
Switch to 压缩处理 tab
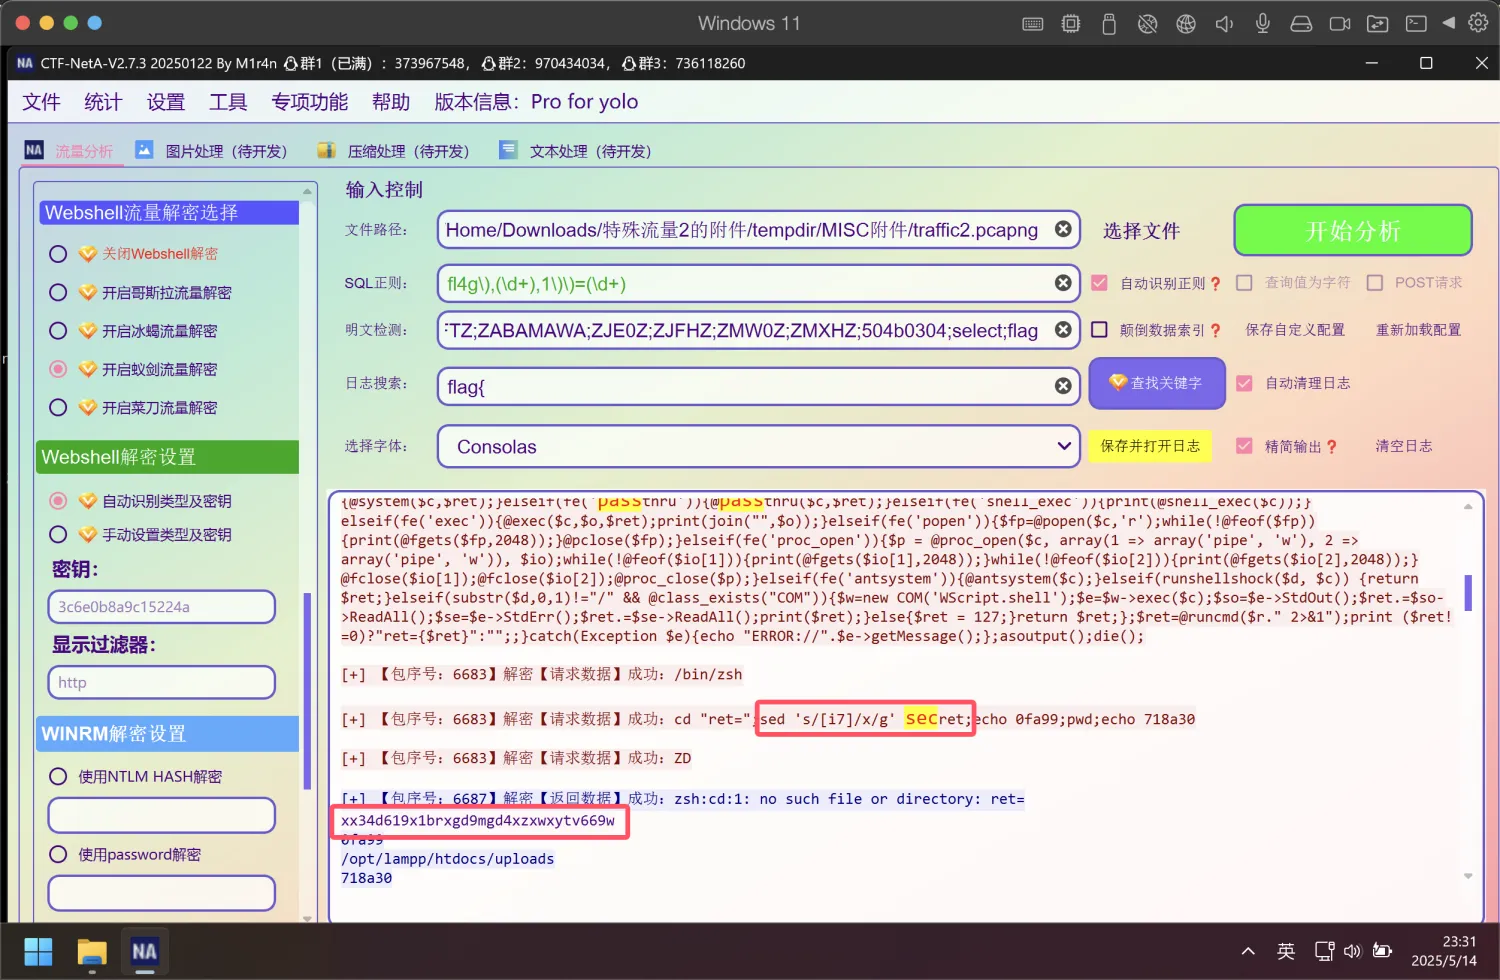tap(393, 151)
